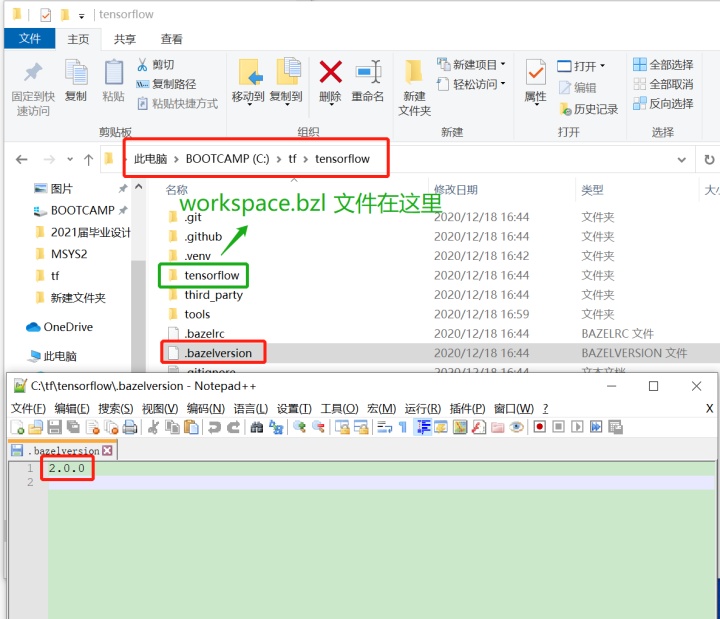Open the 移动到 dropdown
Viewport: 720px width, 619px height.
pyautogui.click(x=249, y=105)
